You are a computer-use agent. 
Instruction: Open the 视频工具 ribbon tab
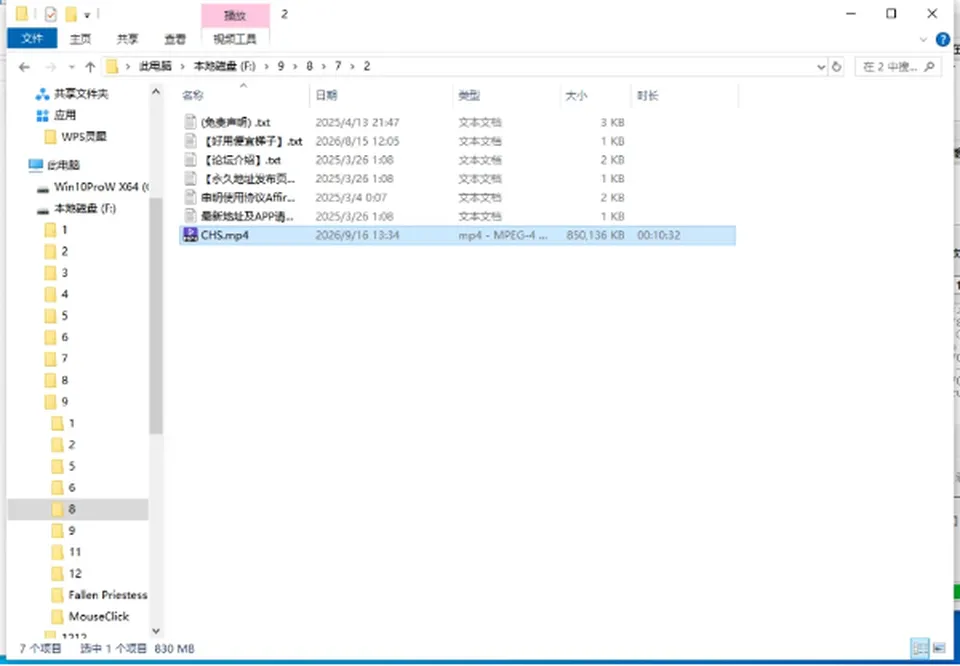pos(235,39)
